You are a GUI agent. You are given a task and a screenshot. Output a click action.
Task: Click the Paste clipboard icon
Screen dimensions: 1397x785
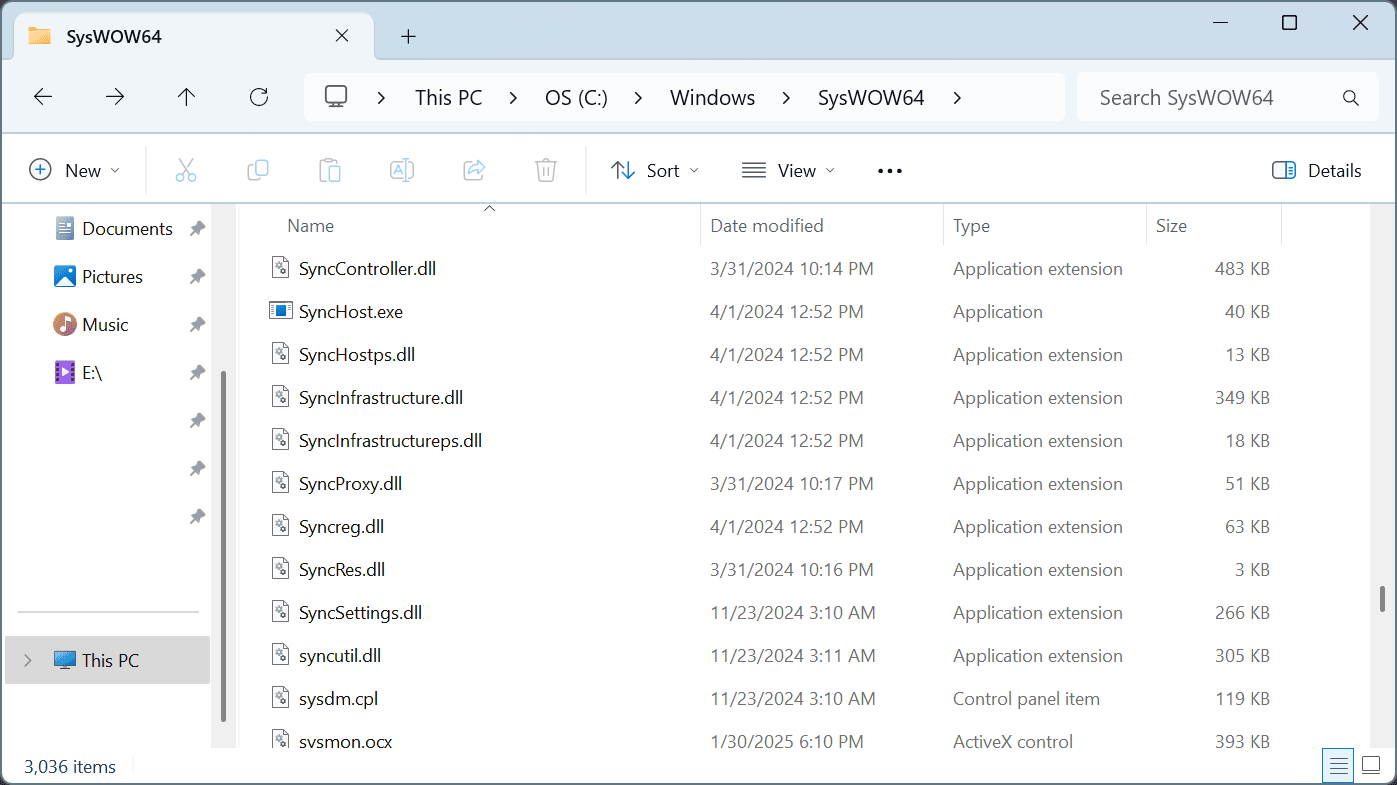(330, 170)
